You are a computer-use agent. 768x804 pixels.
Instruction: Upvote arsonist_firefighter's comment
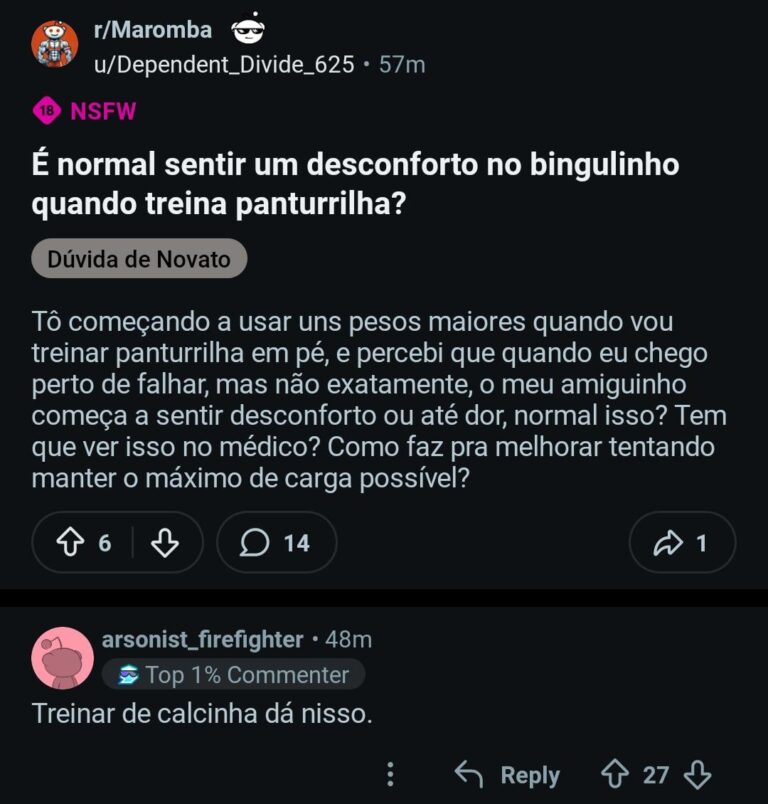pyautogui.click(x=614, y=774)
